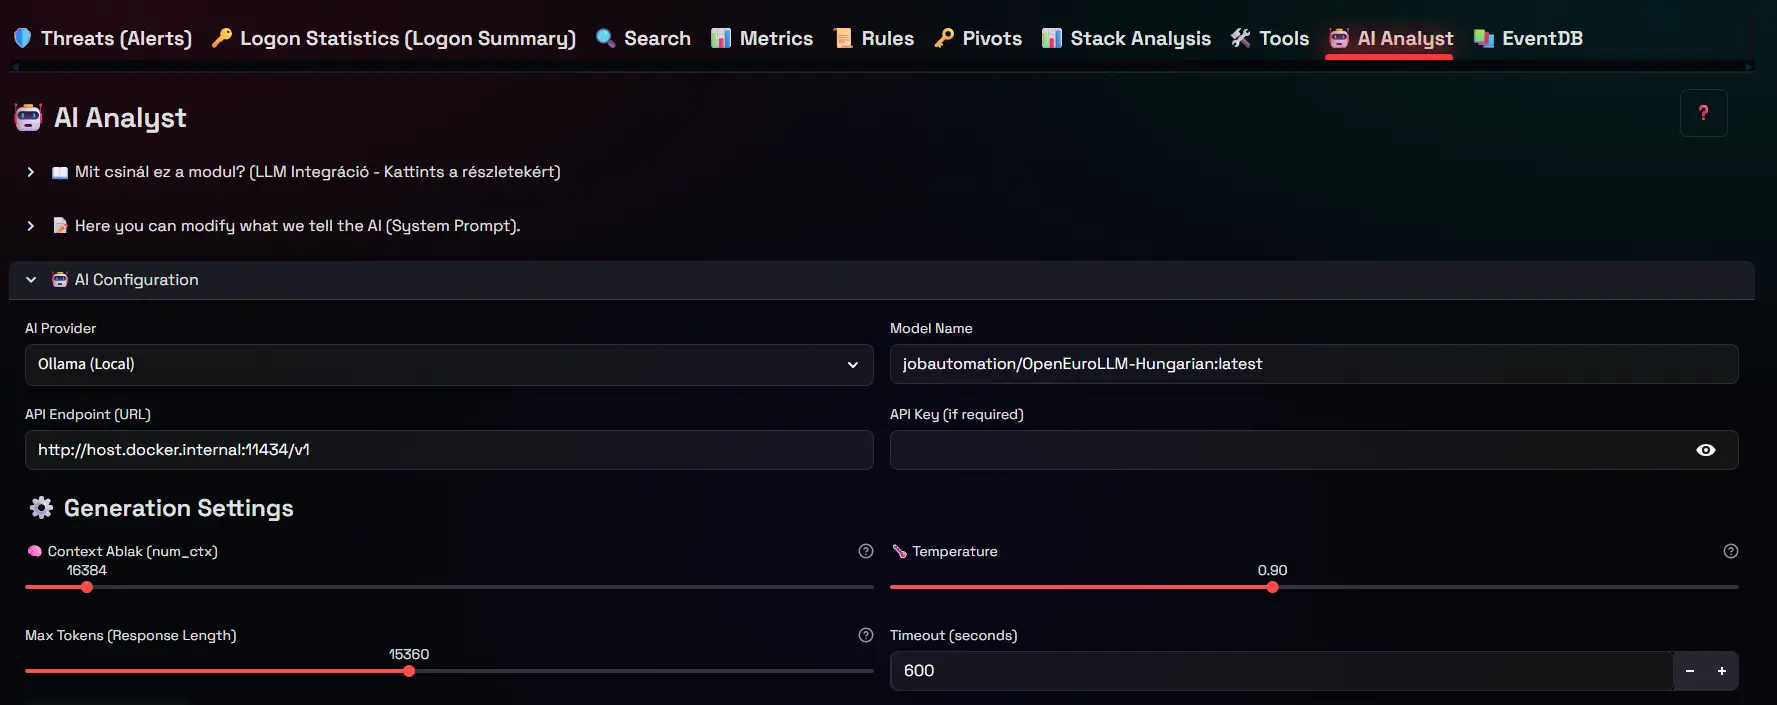The height and width of the screenshot is (705, 1777).
Task: Decrease timeout with the minus button
Action: coord(1689,671)
